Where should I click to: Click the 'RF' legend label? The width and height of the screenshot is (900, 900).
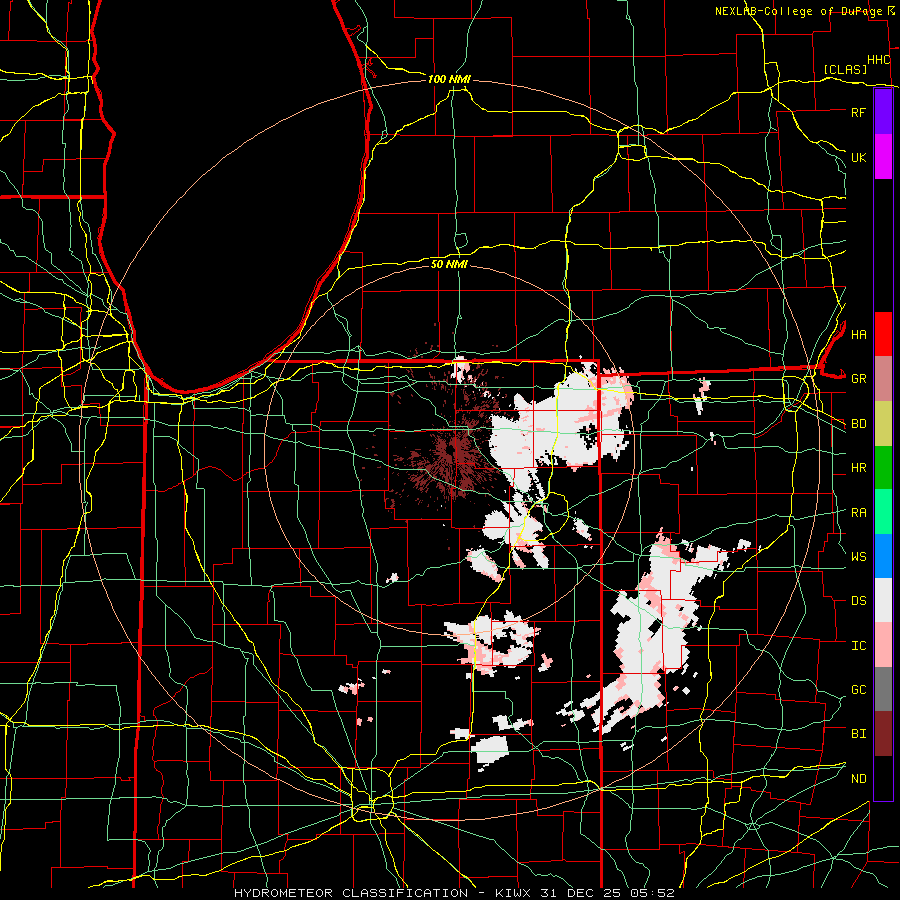(858, 112)
